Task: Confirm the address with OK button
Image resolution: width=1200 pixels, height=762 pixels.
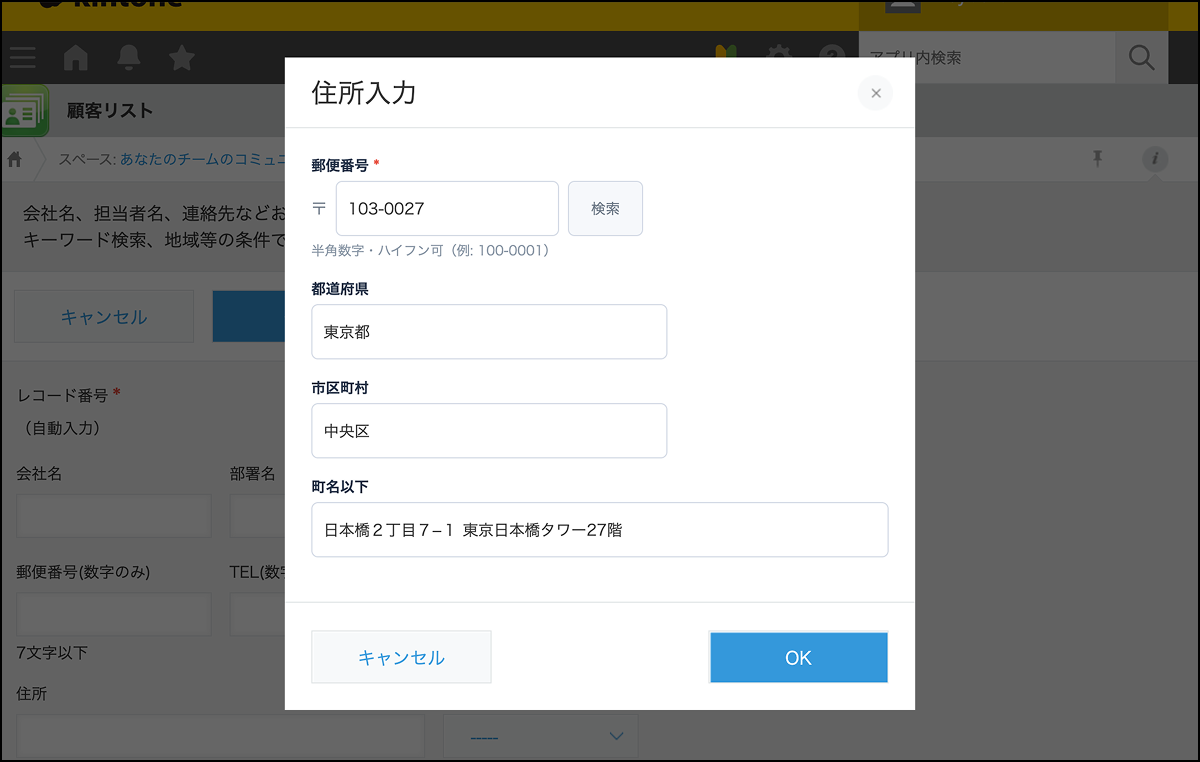Action: pos(798,657)
